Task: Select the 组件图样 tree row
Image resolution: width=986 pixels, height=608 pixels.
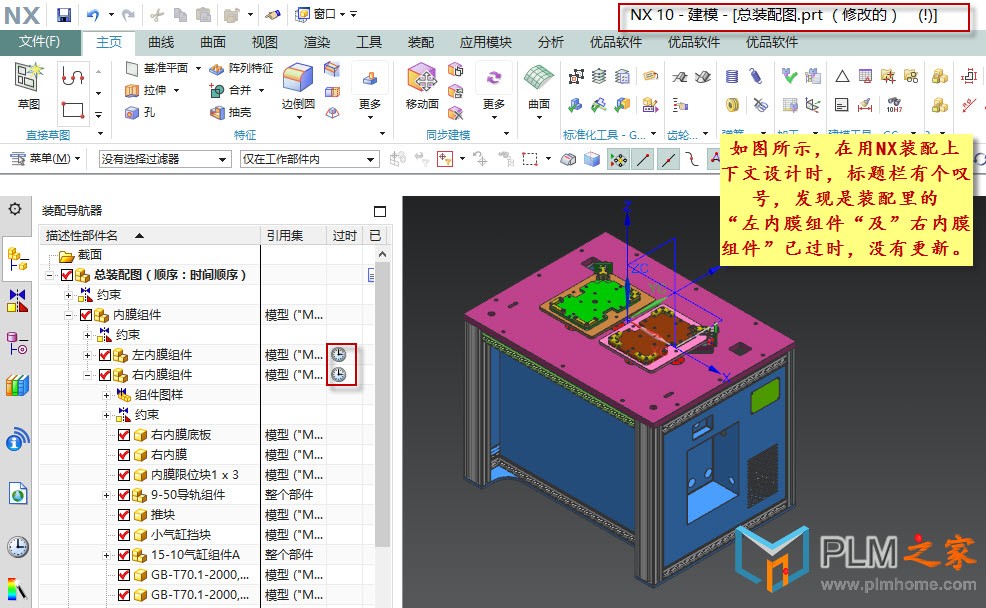Action: coord(150,395)
